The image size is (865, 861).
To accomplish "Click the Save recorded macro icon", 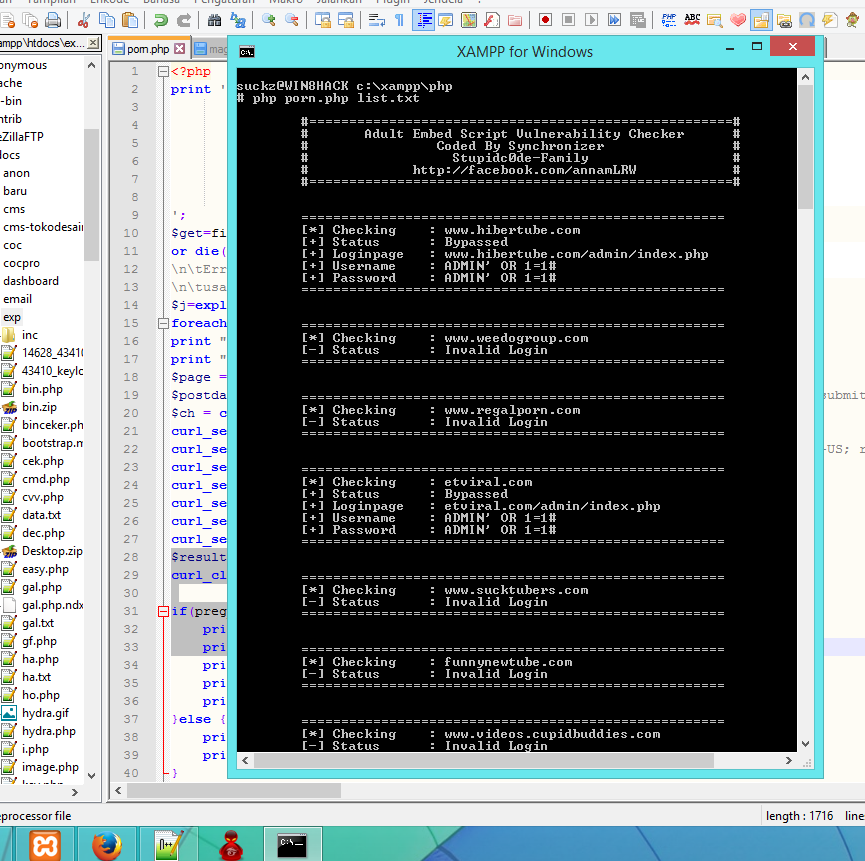I will pyautogui.click(x=638, y=21).
